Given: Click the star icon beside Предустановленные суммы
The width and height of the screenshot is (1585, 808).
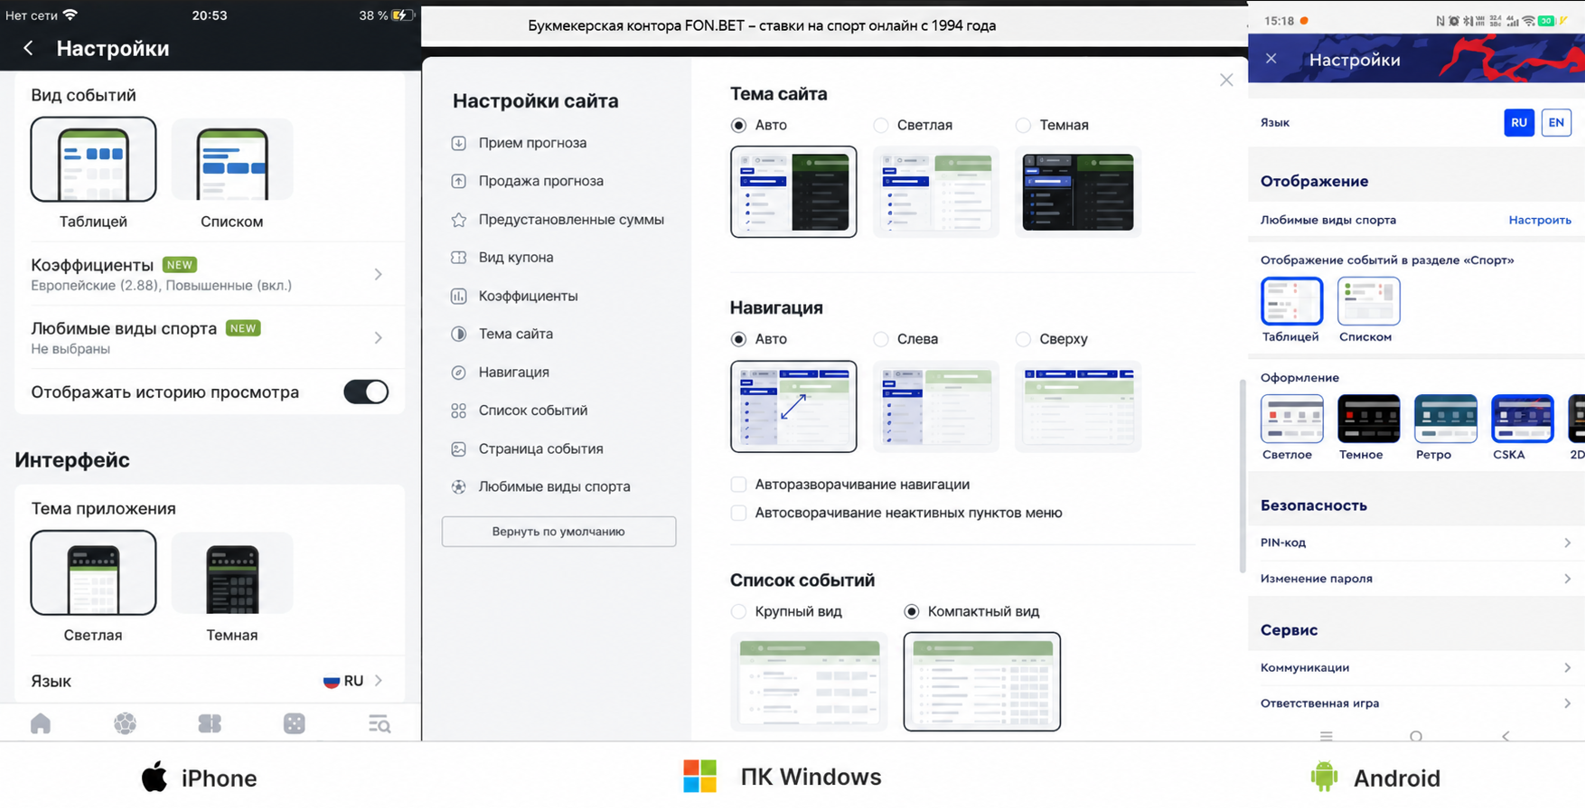Looking at the screenshot, I should 459,219.
